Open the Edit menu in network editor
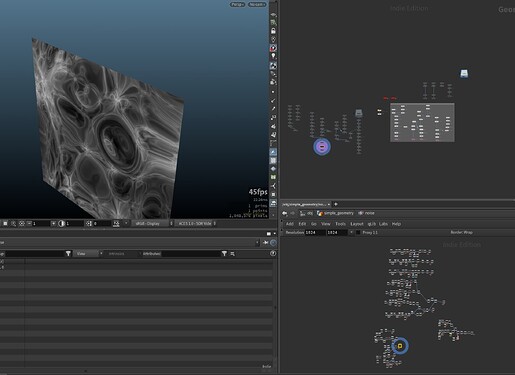This screenshot has height=375, width=515. coord(302,224)
